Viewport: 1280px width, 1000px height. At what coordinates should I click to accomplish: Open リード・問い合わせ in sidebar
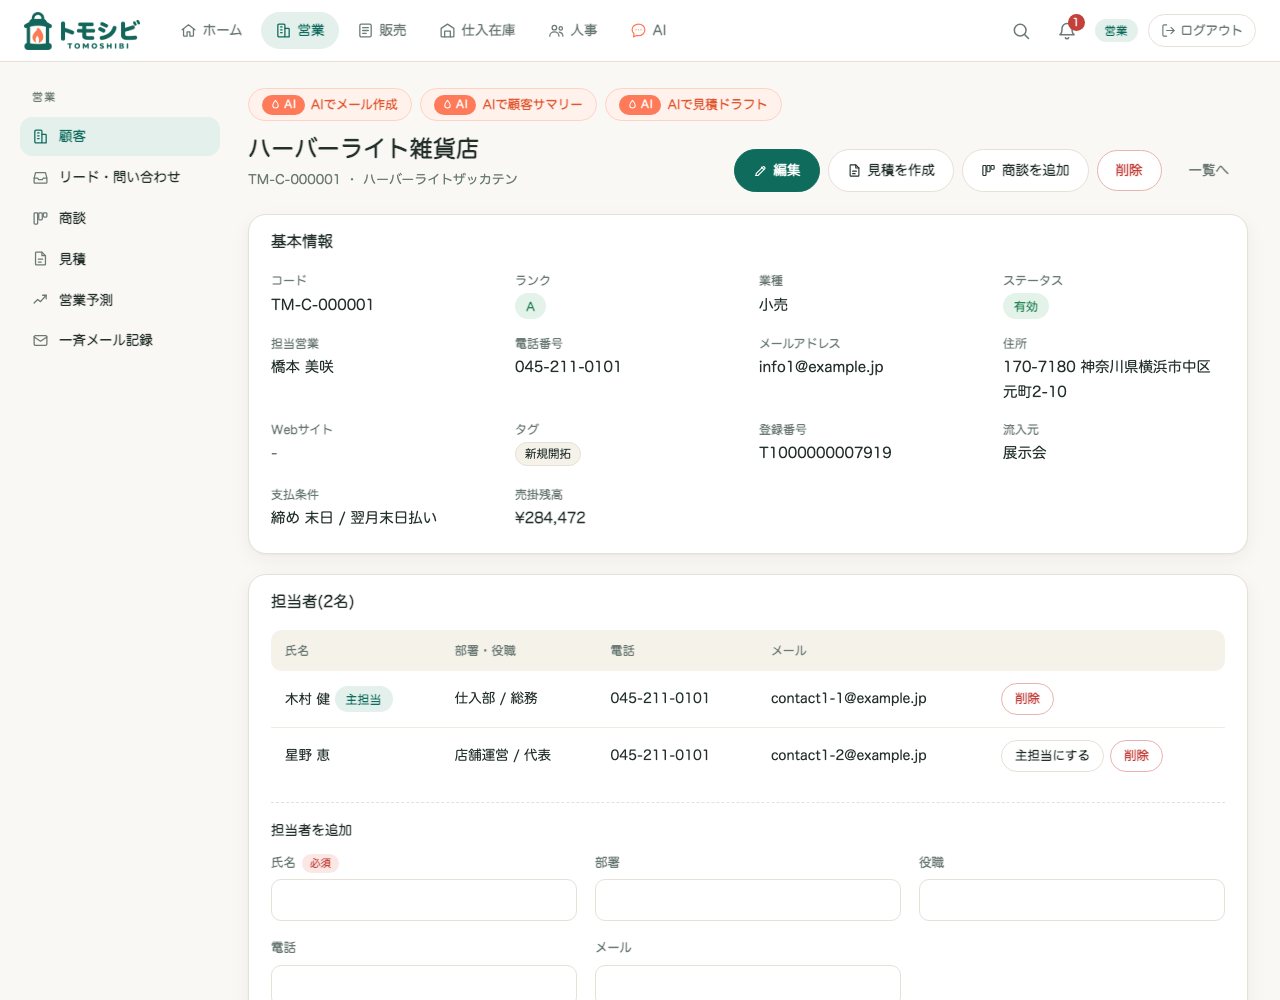pos(120,177)
